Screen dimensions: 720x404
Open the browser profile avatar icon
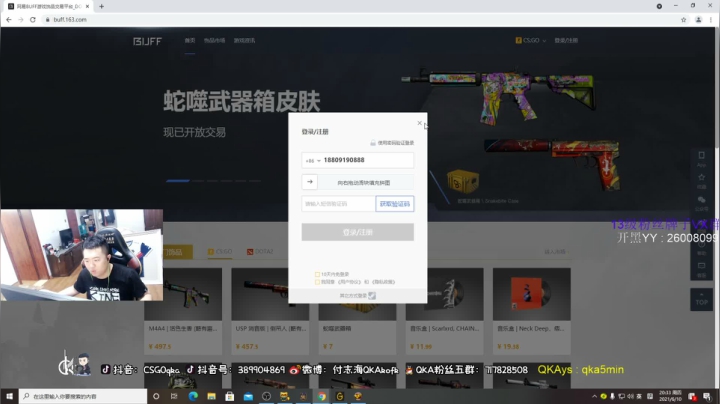(698, 20)
